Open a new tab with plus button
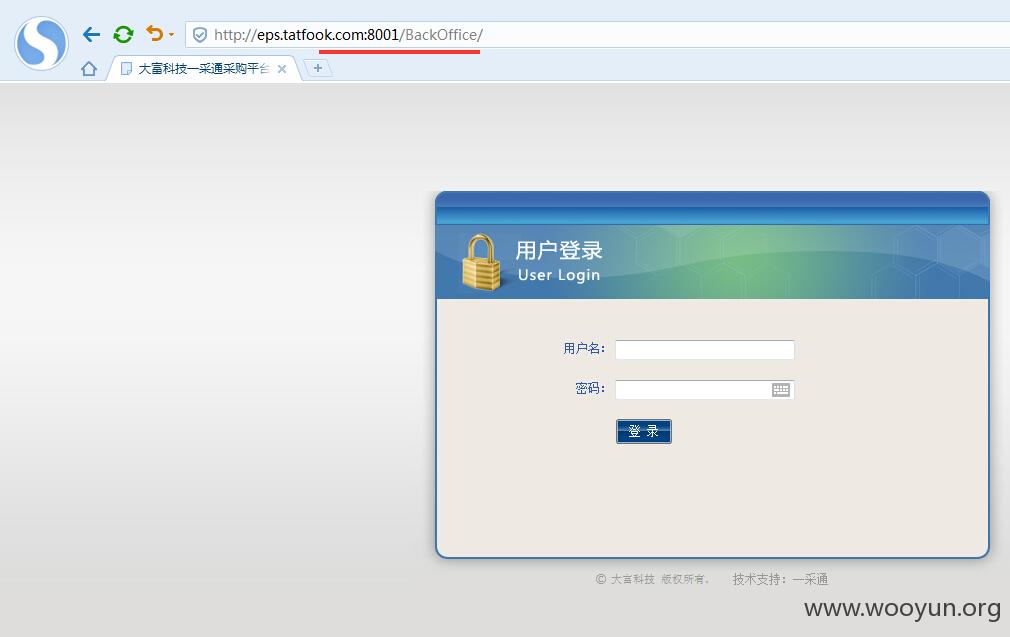Screen dimensions: 1010x637 [318, 68]
